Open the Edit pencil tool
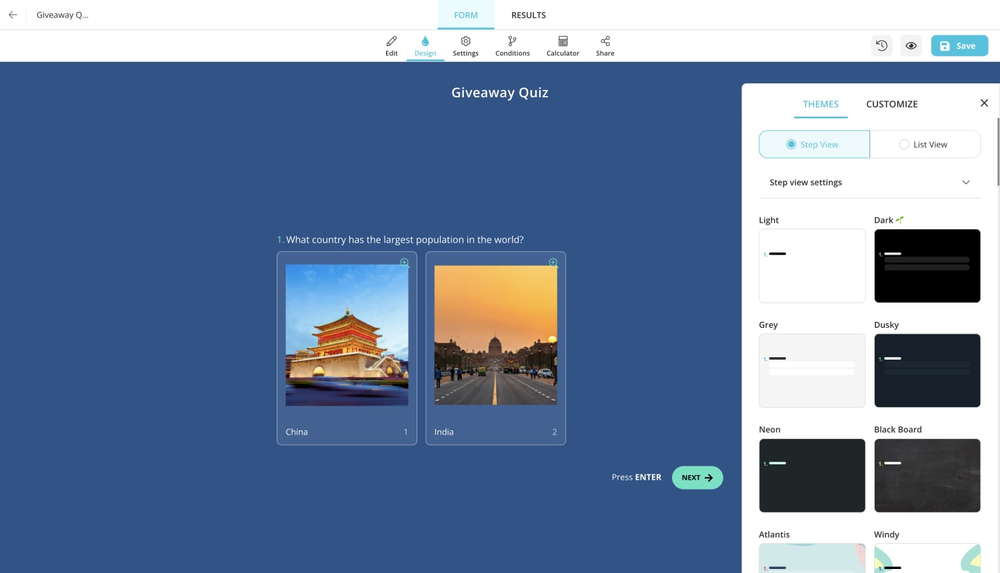The width and height of the screenshot is (1000, 573). coord(391,46)
